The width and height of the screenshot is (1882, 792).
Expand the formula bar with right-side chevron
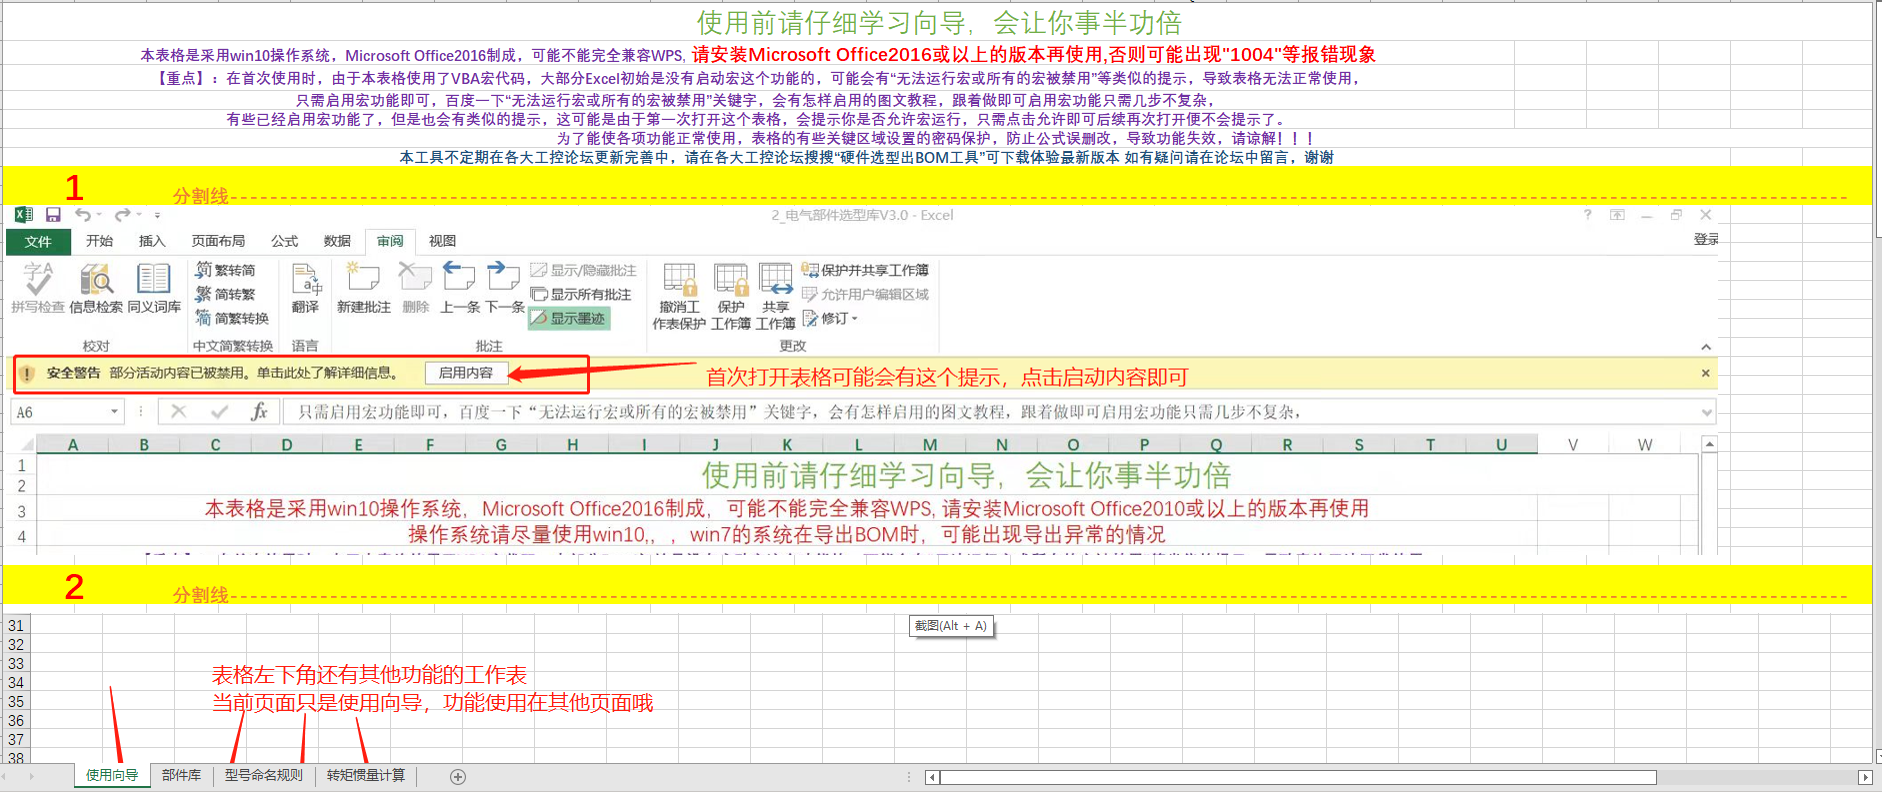[x=1707, y=412]
